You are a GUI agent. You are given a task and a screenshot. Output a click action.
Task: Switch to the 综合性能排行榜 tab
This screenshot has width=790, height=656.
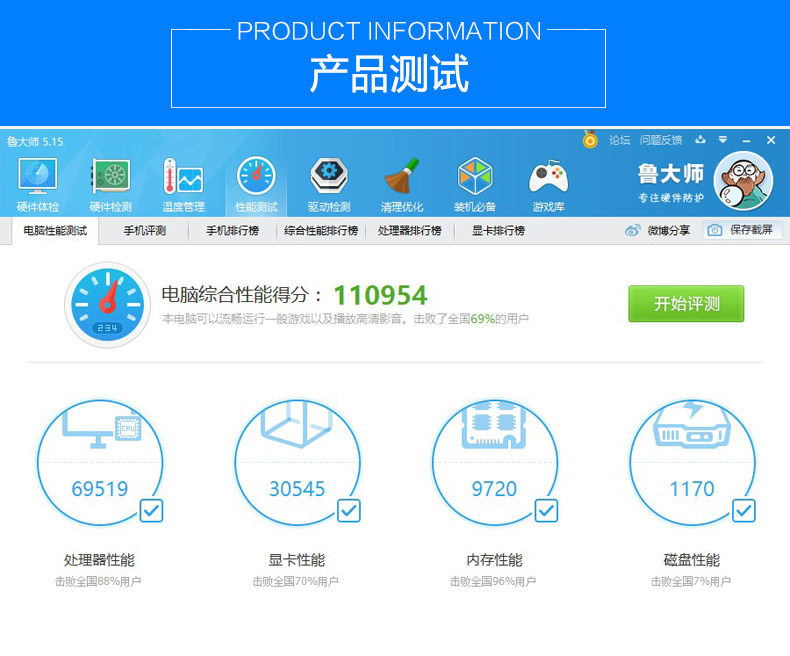321,230
